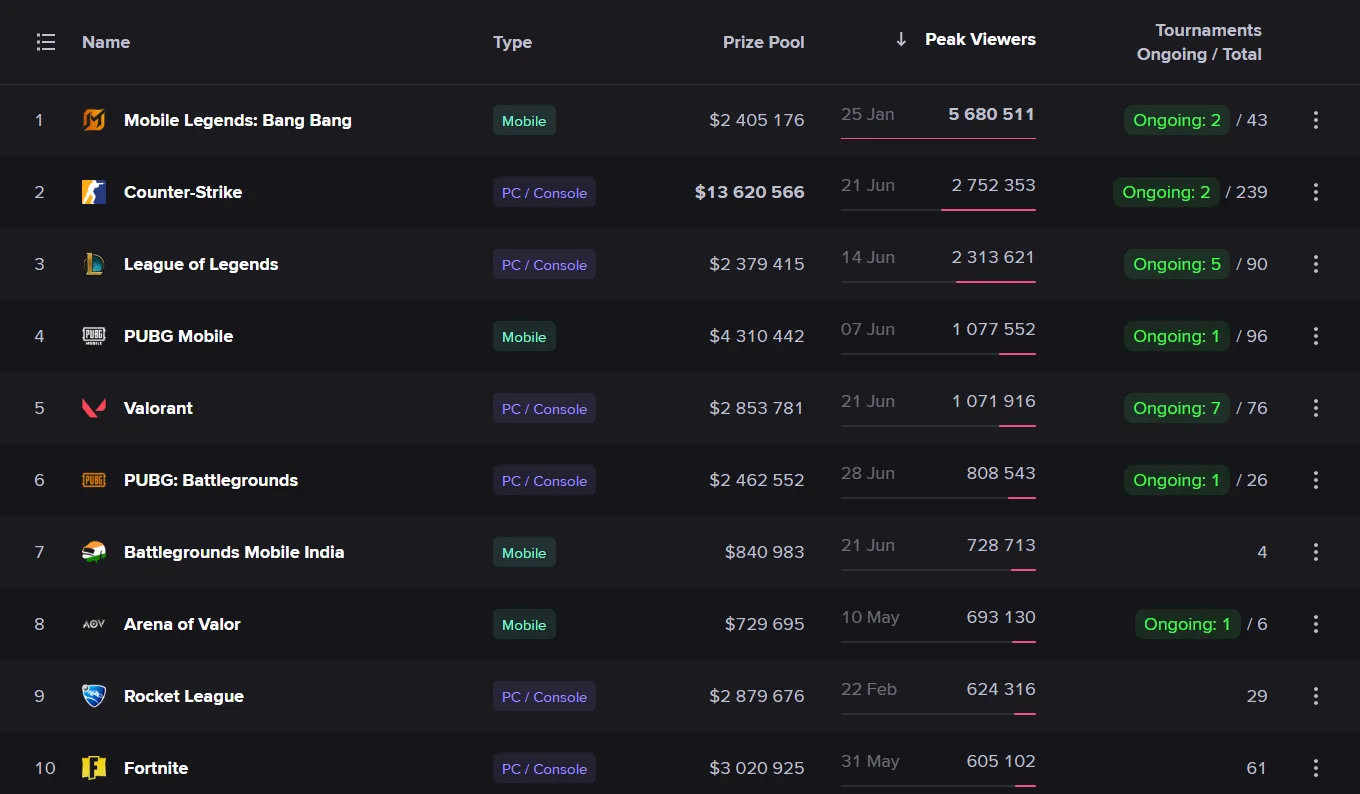Click the Battlegrounds Mobile India logo
This screenshot has width=1360, height=794.
point(94,552)
